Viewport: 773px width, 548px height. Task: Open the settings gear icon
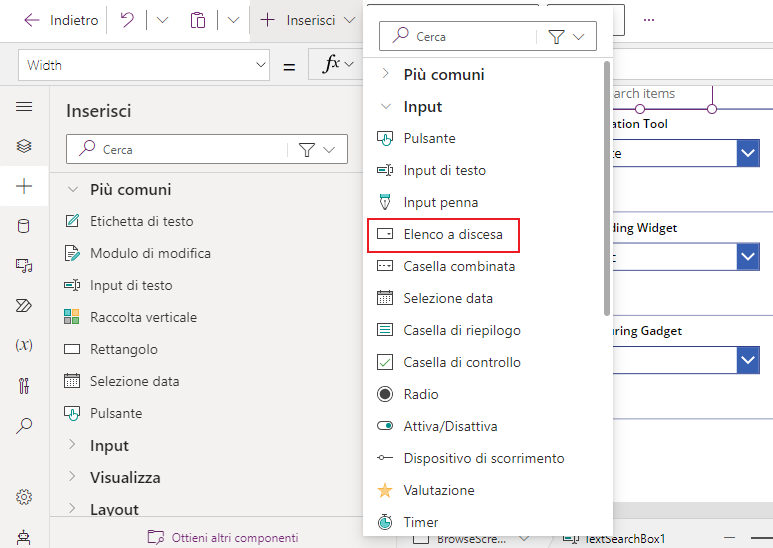pos(24,497)
